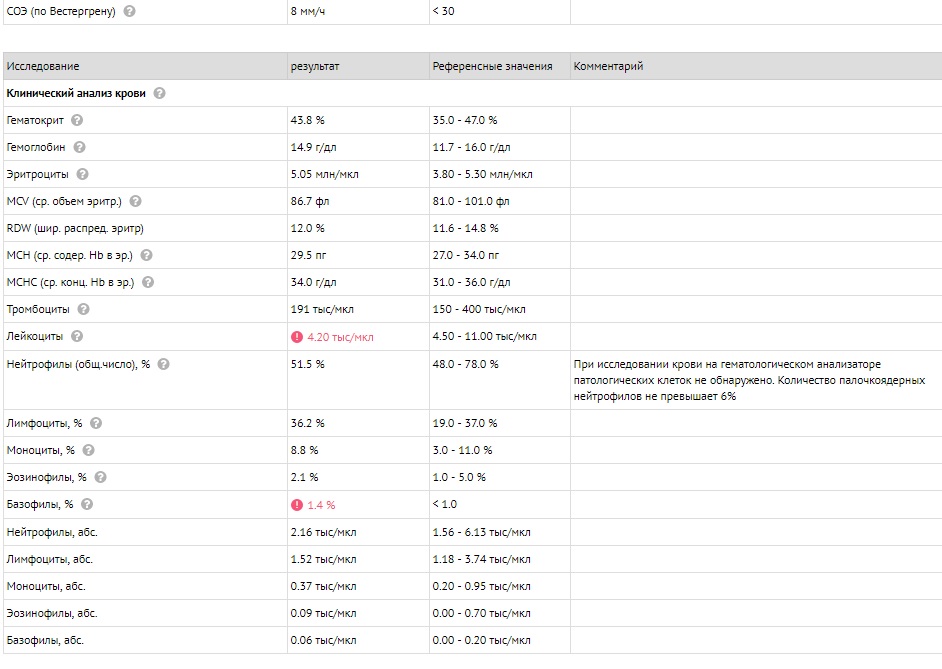Open the help icon for Гематокрит
Image resolution: width=942 pixels, height=669 pixels.
(x=78, y=120)
